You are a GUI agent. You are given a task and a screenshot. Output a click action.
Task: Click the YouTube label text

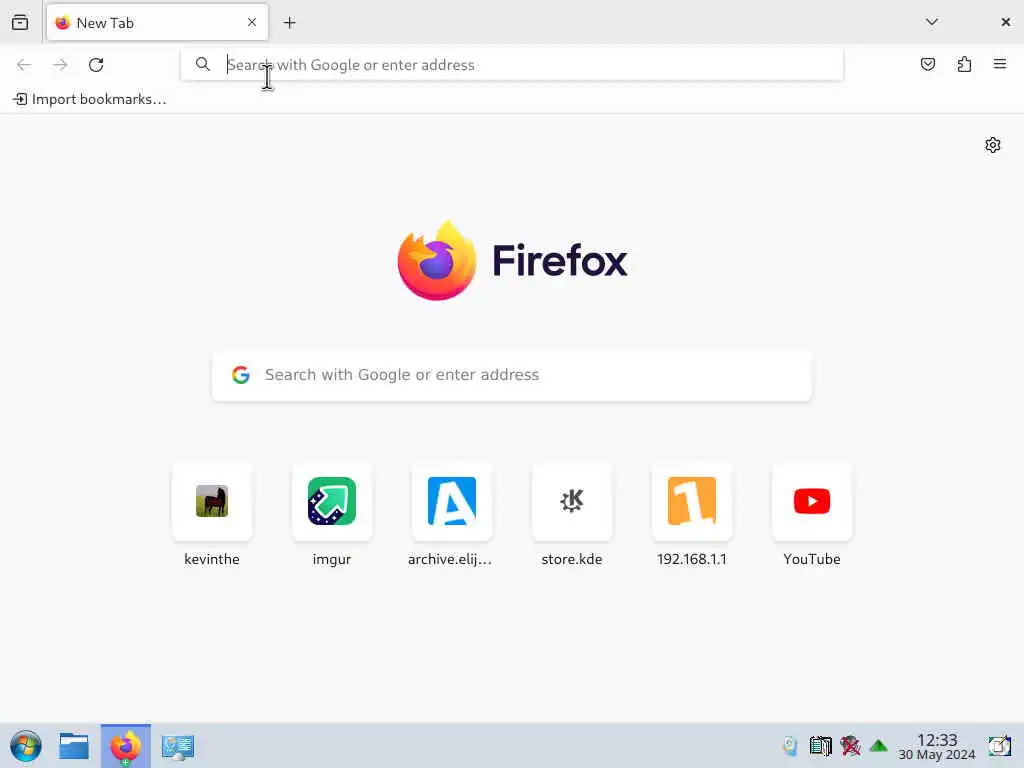click(812, 560)
